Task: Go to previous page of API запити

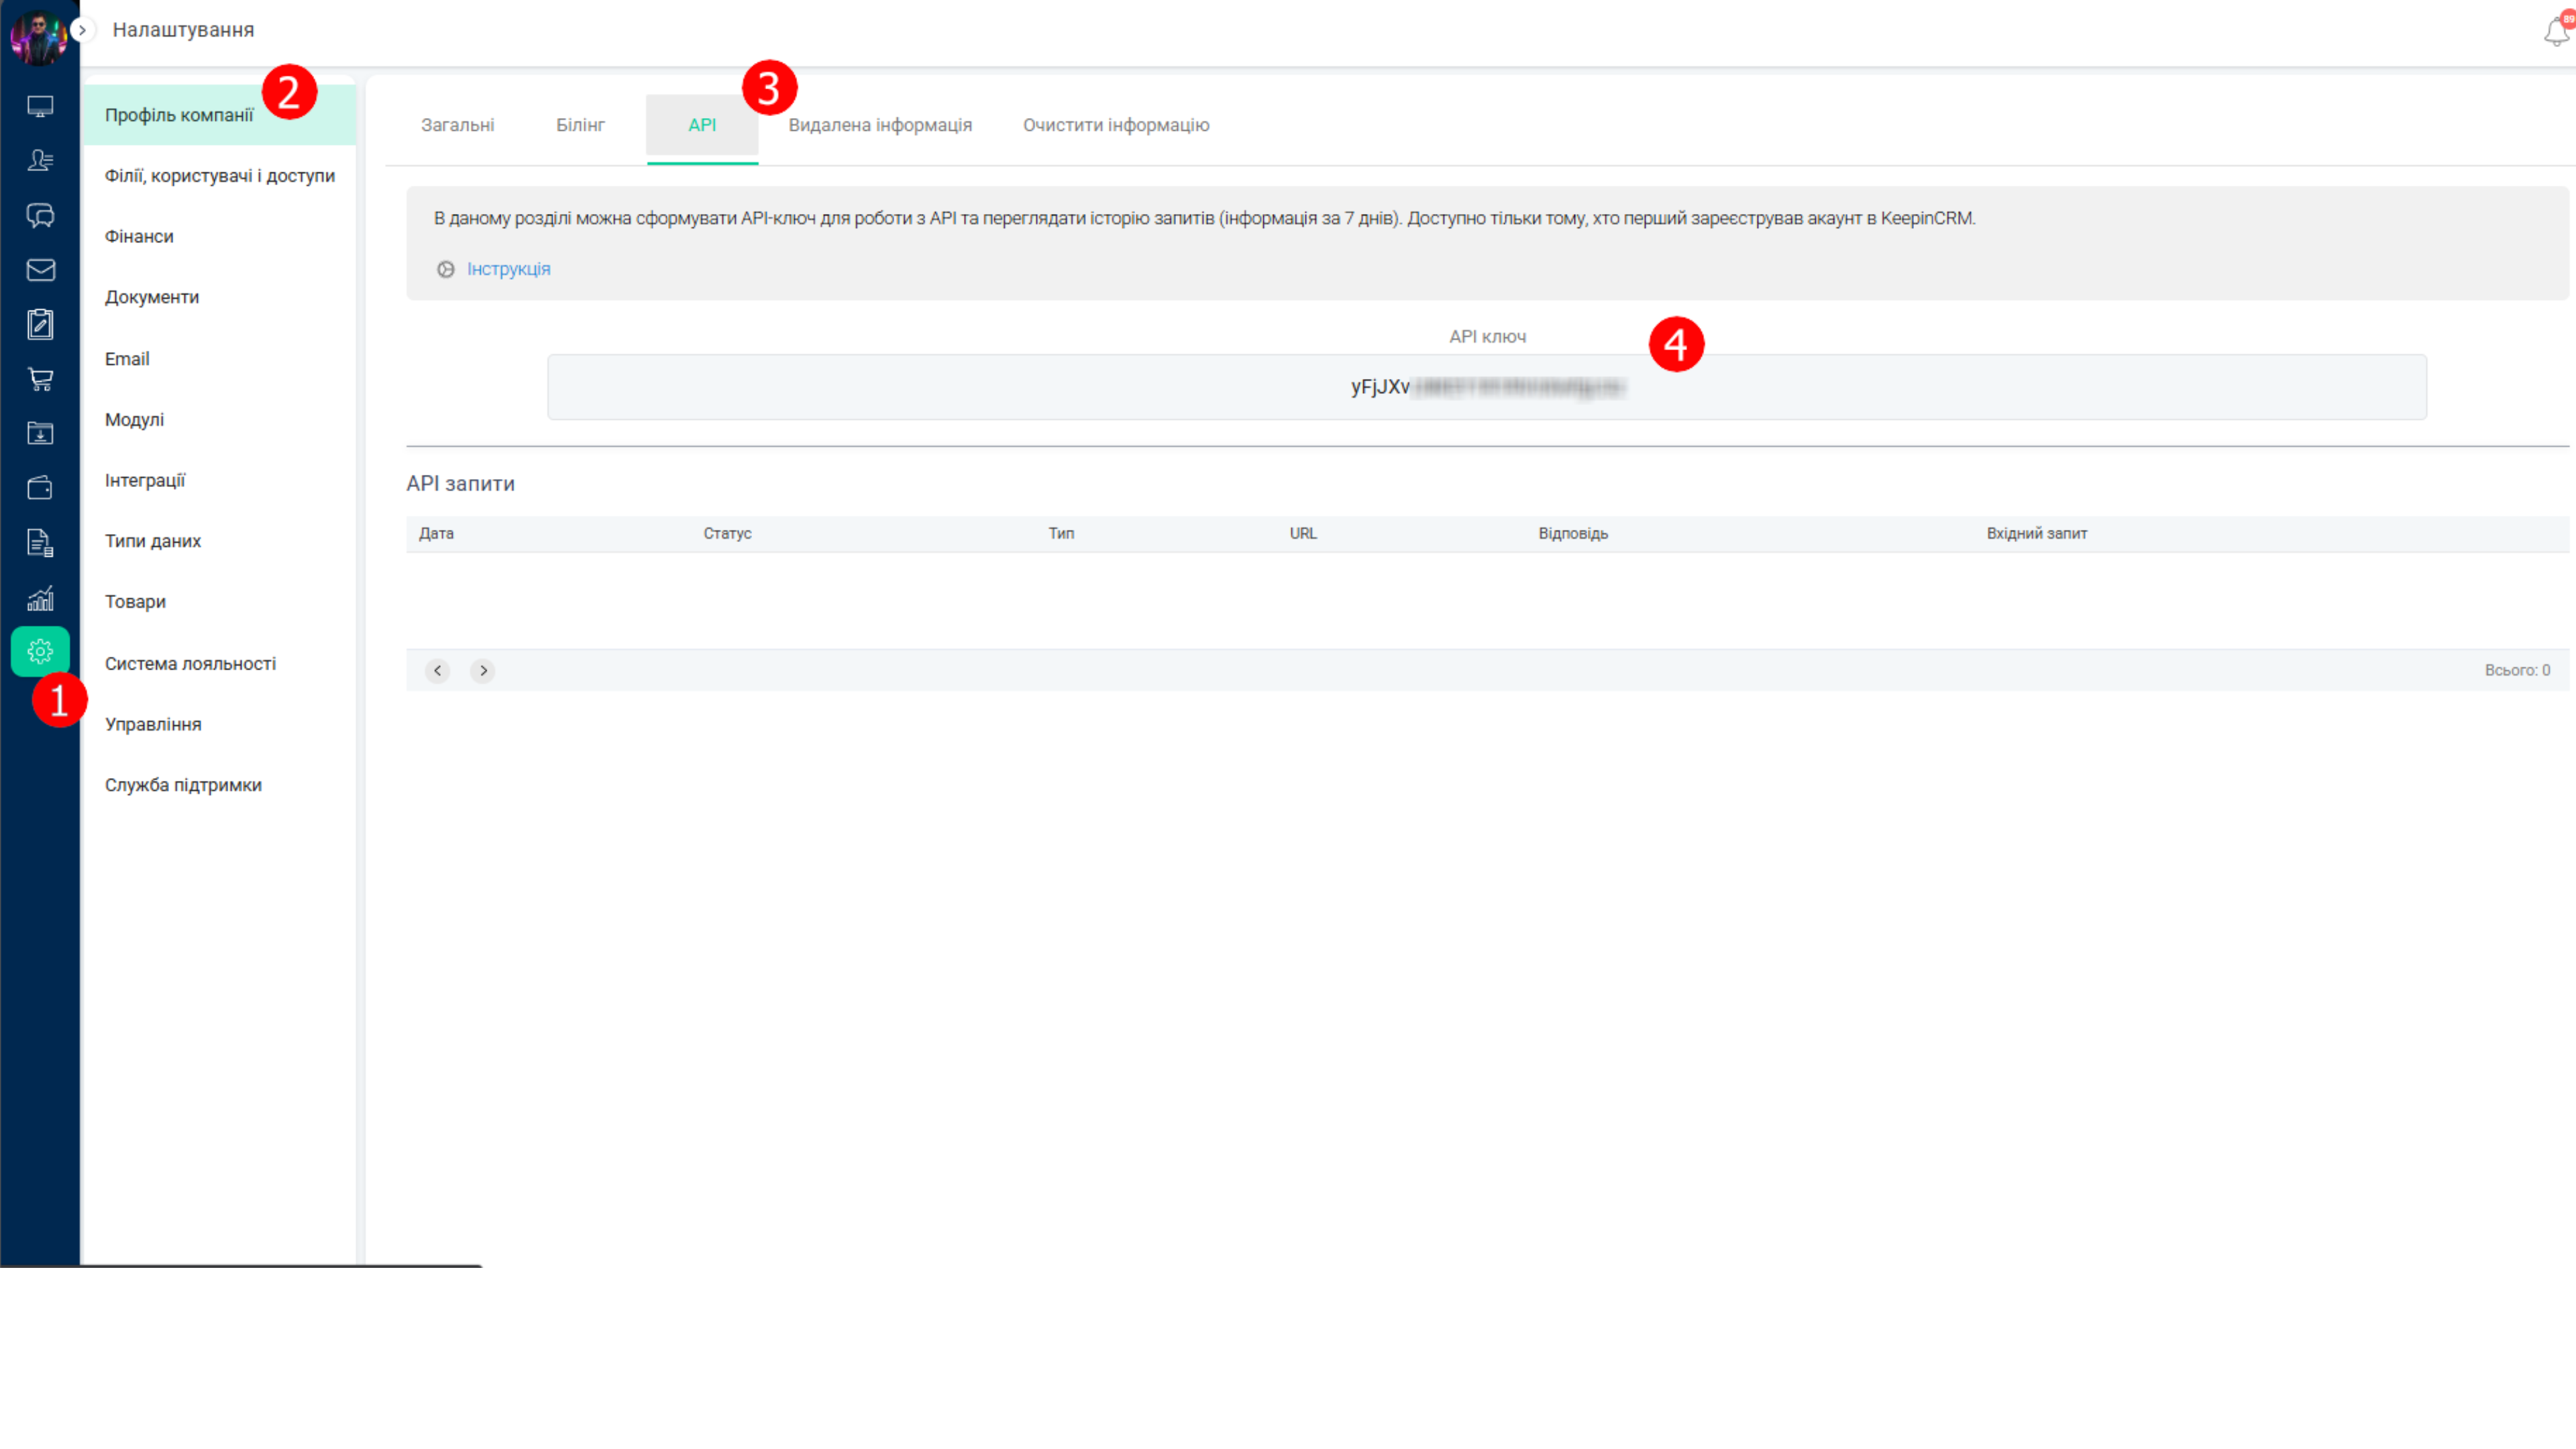Action: [438, 670]
